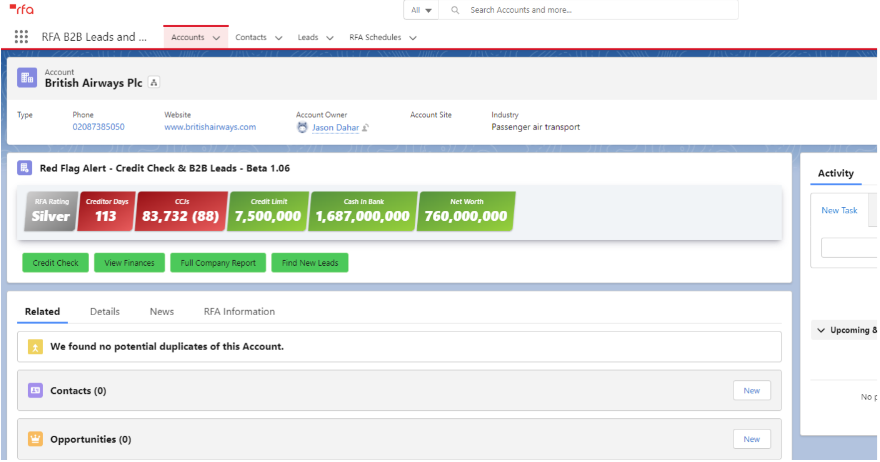Click the search magnifier icon
The image size is (880, 462).
pyautogui.click(x=455, y=10)
